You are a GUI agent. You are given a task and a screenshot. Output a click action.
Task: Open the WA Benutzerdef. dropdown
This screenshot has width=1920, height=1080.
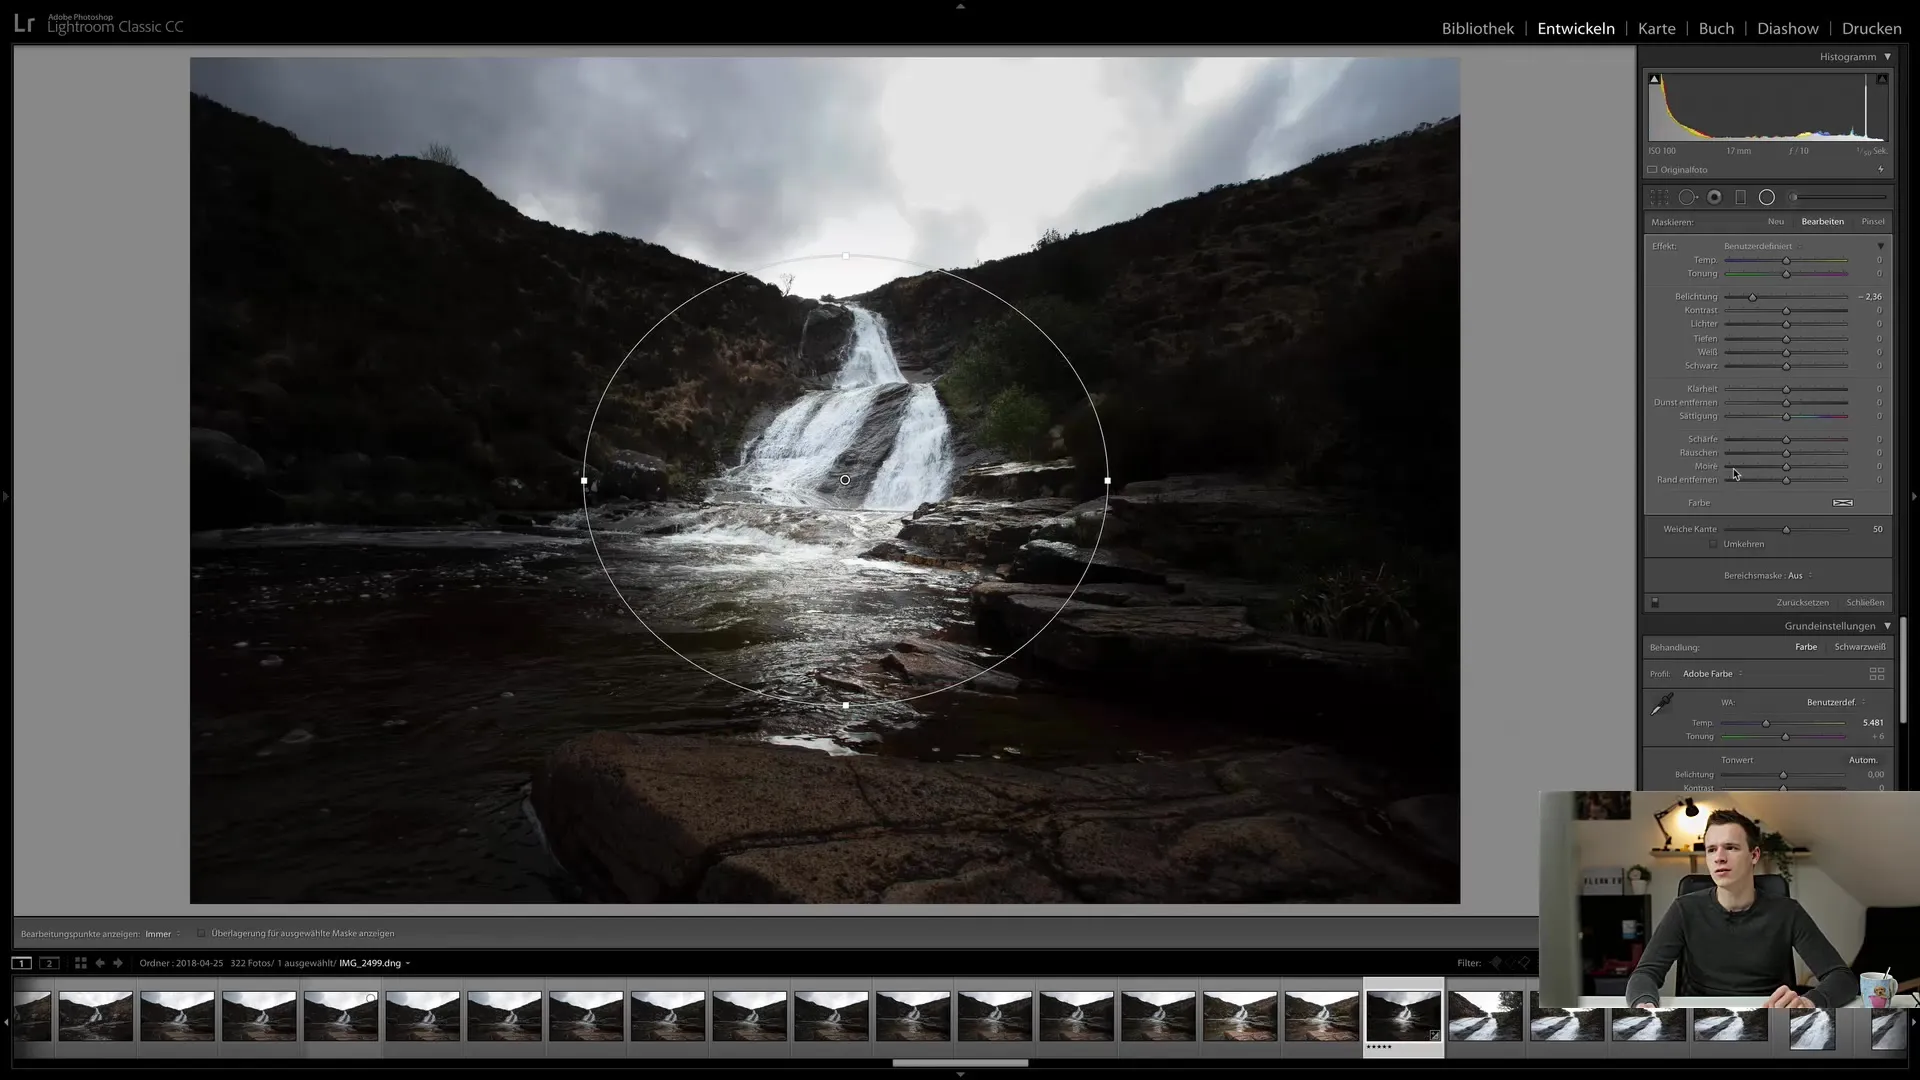click(x=1835, y=702)
